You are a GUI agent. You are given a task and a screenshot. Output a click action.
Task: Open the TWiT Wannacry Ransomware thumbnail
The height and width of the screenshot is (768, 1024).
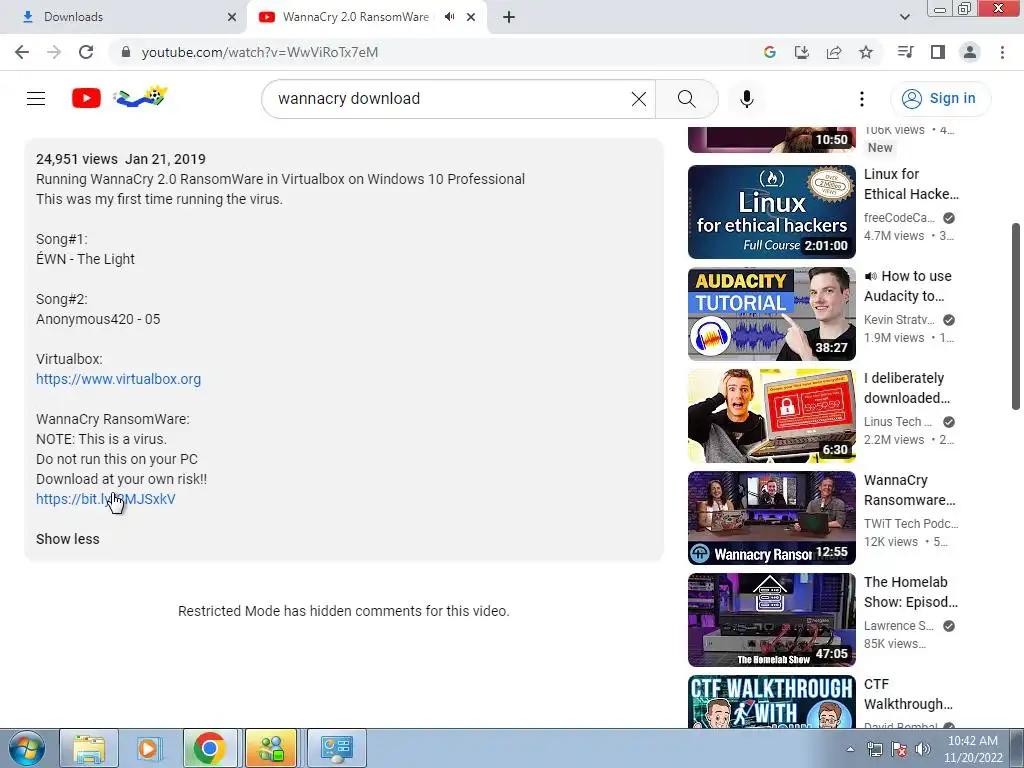(771, 517)
